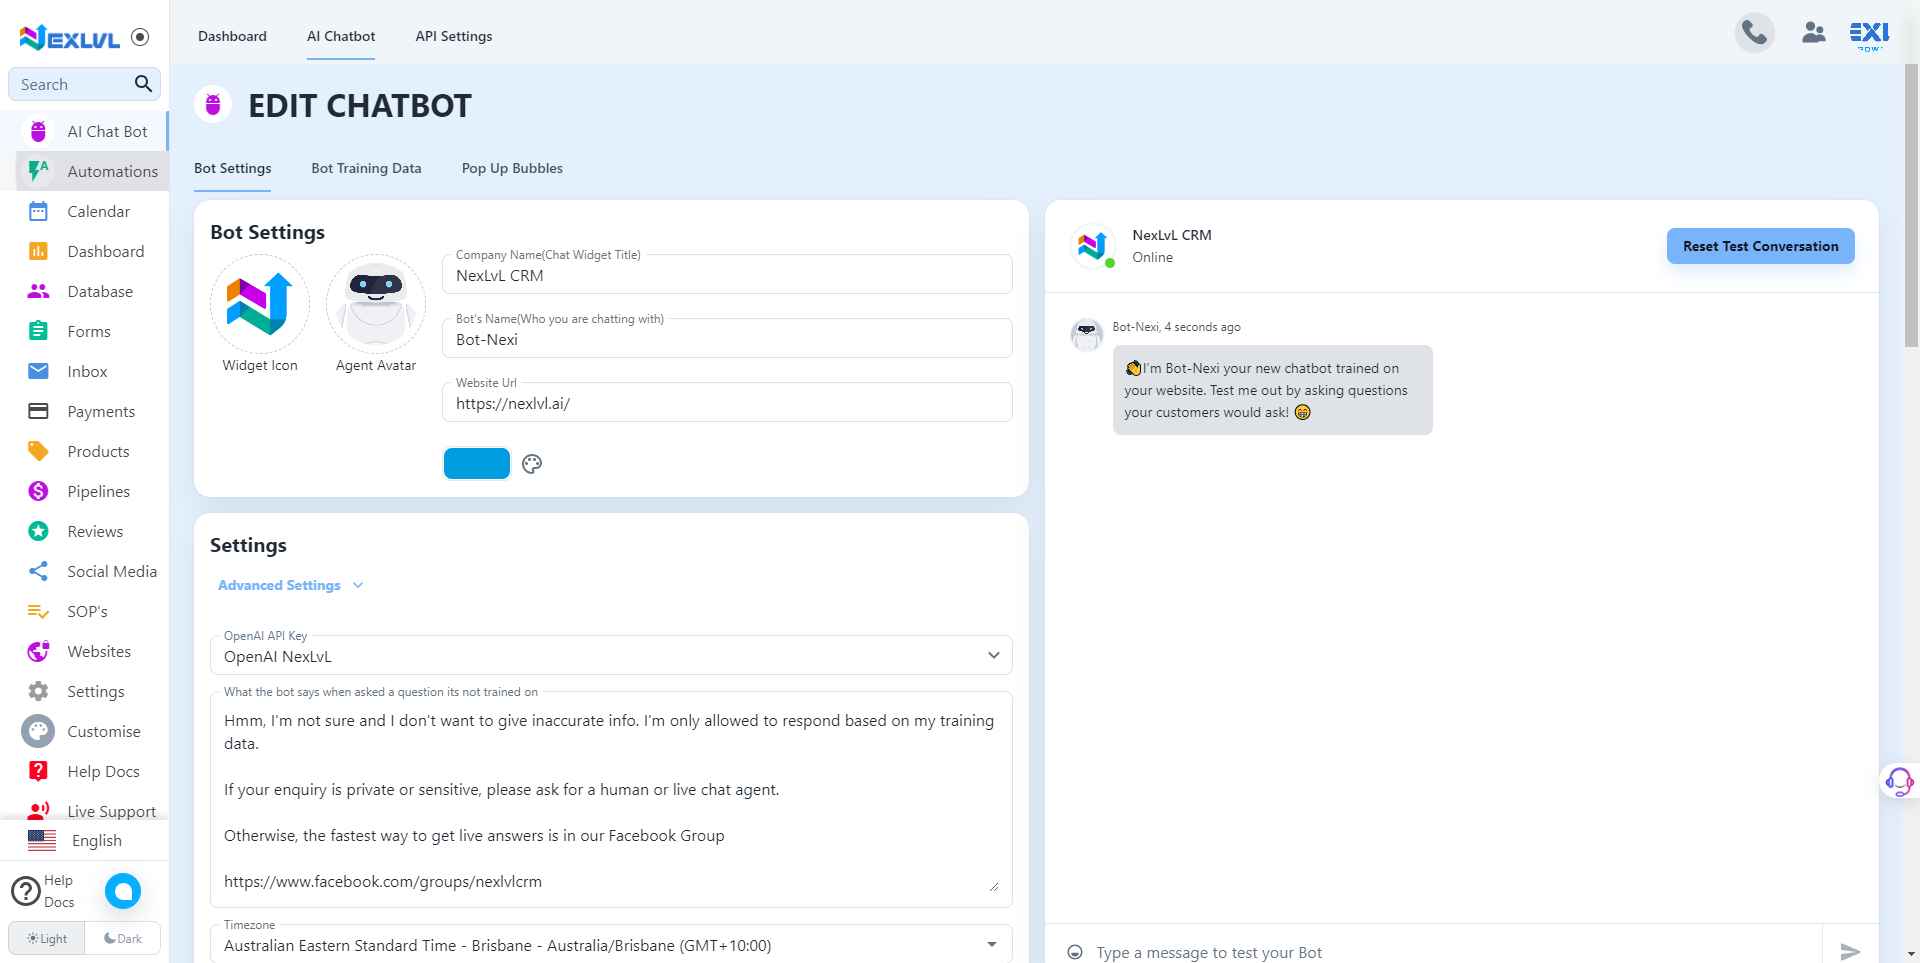The height and width of the screenshot is (963, 1920).
Task: Open Websites globe icon
Action: pyautogui.click(x=38, y=651)
